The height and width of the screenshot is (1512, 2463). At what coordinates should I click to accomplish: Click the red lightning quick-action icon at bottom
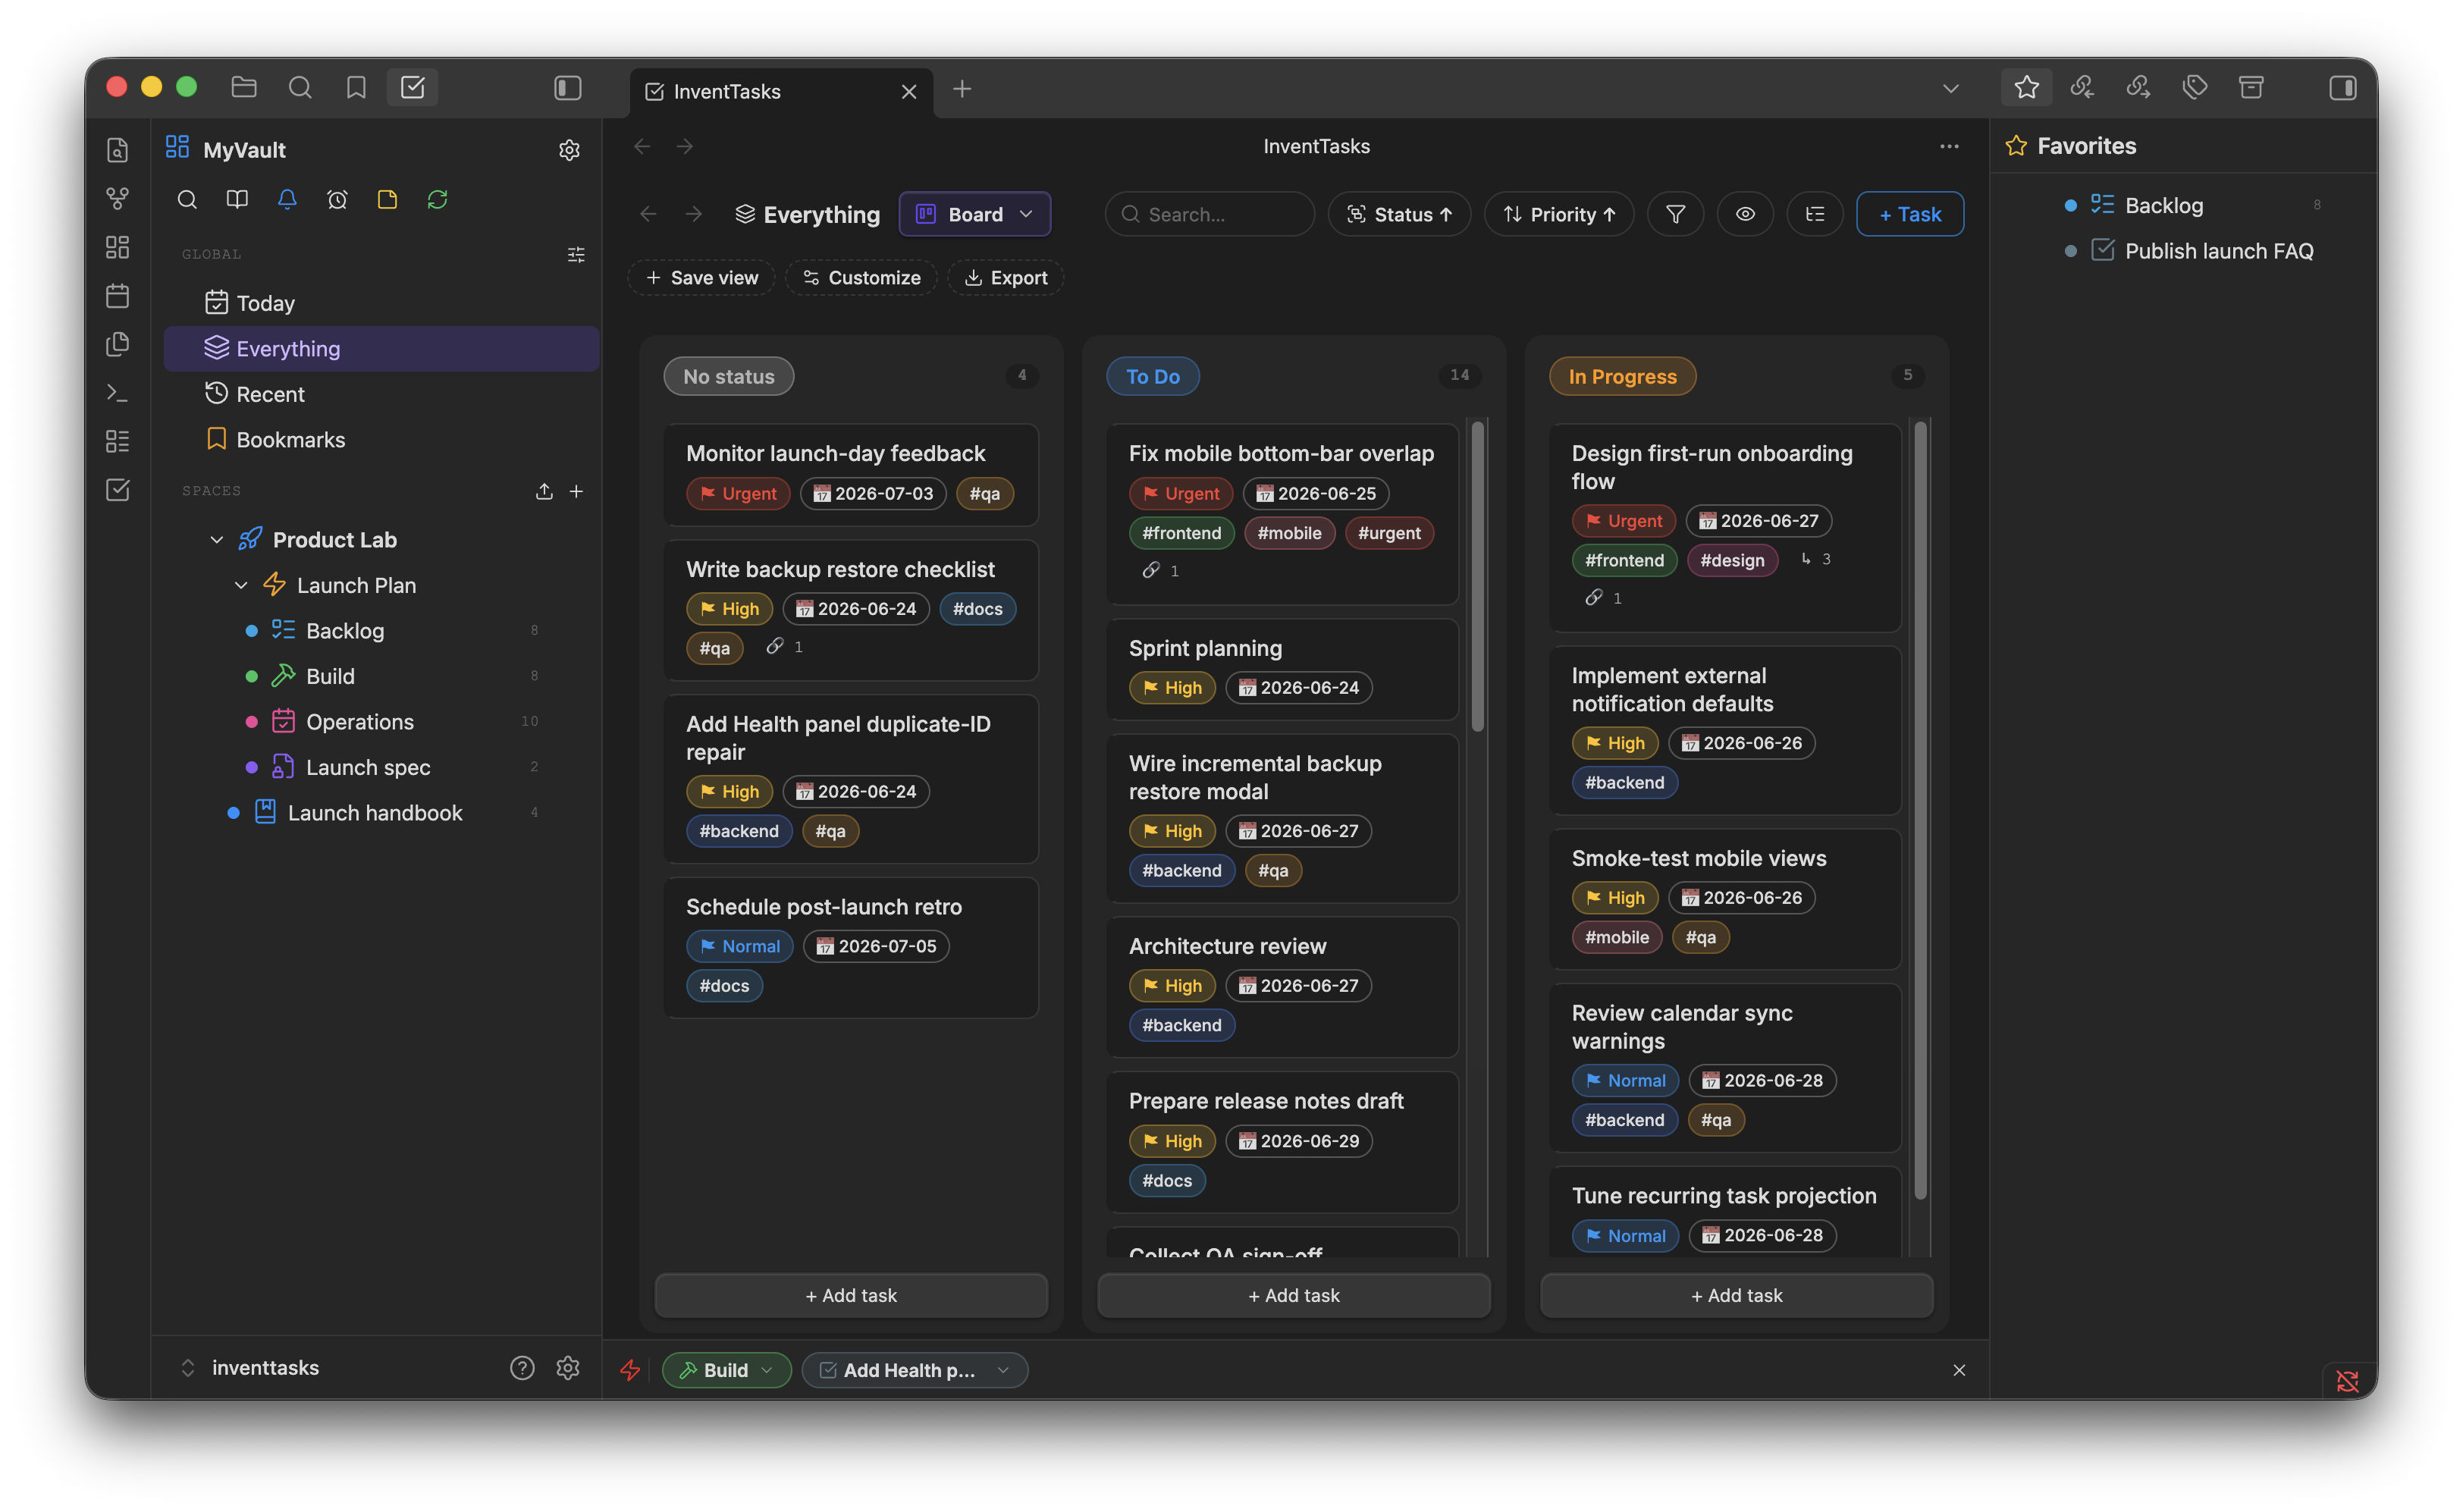(x=630, y=1370)
